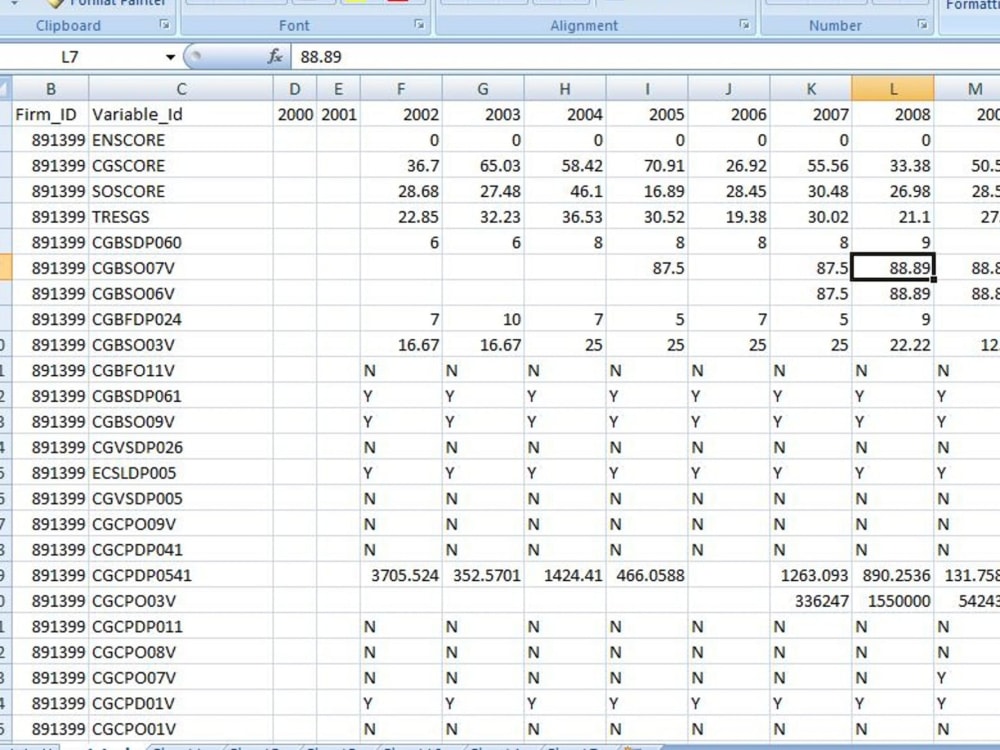The width and height of the screenshot is (1000, 750).
Task: Click the cell containing 46.1
Action: click(x=565, y=191)
